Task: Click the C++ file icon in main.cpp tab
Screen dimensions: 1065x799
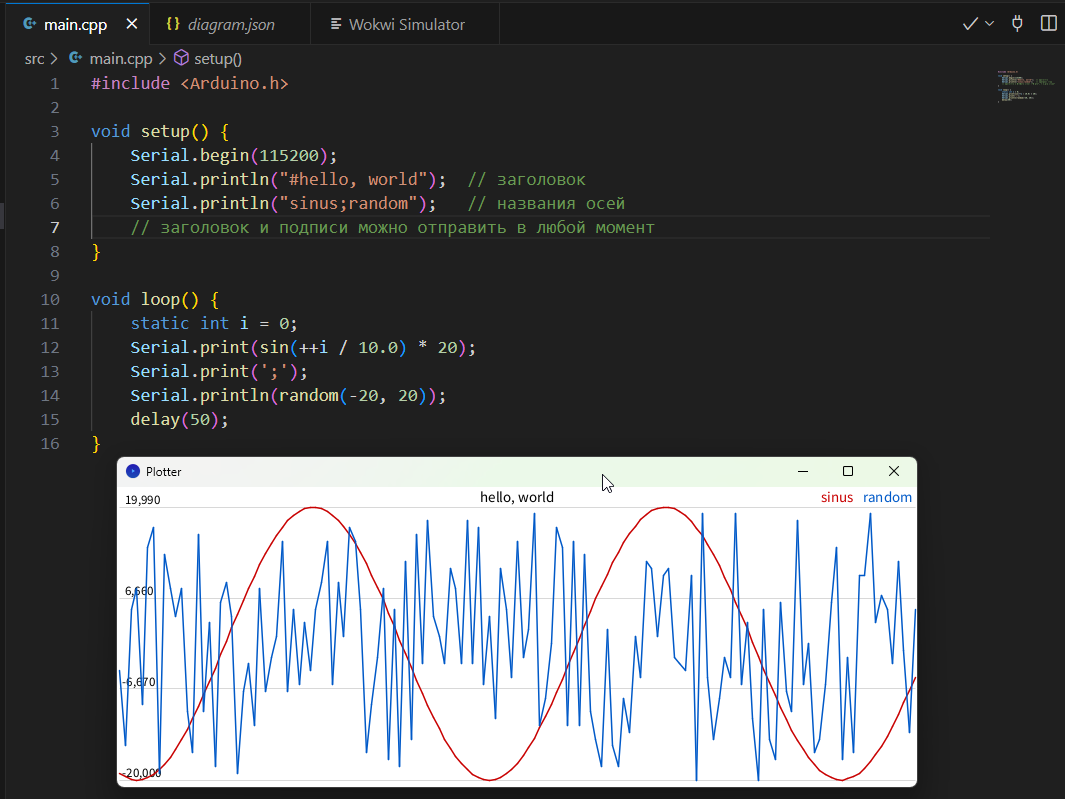Action: tap(29, 24)
